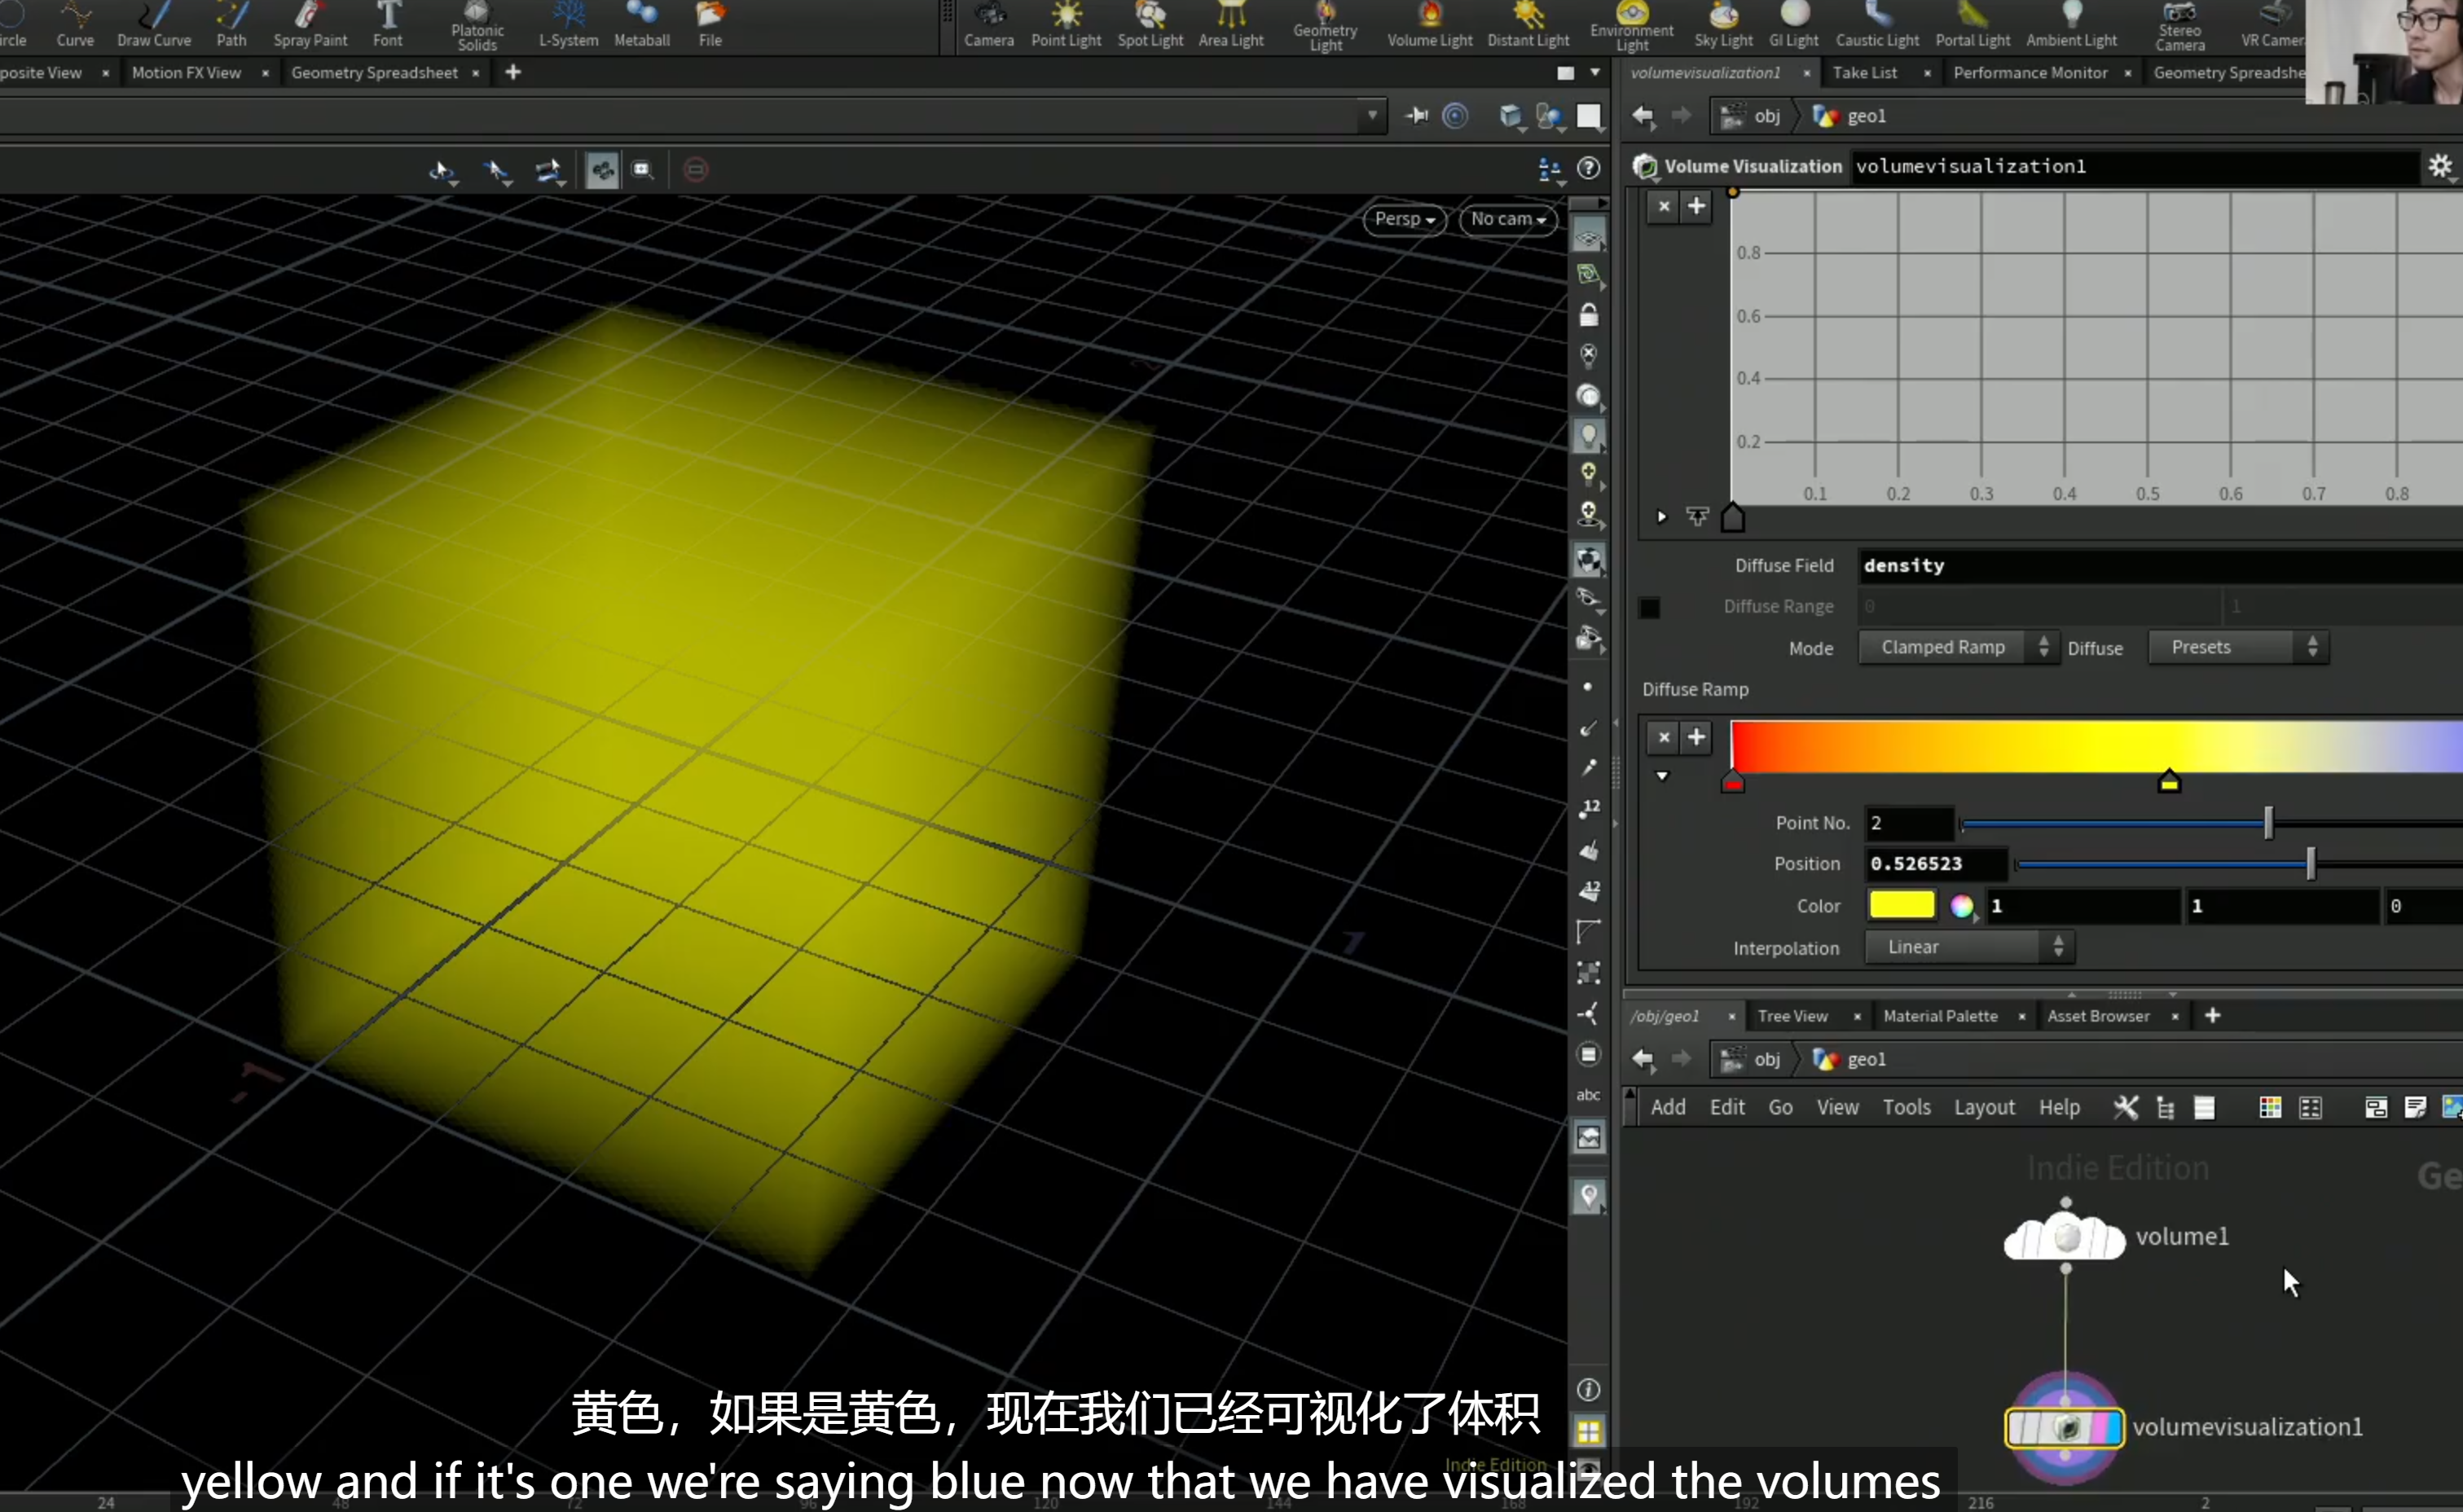Switch to the Tree View tab
The height and width of the screenshot is (1512, 2463).
pos(1792,1016)
